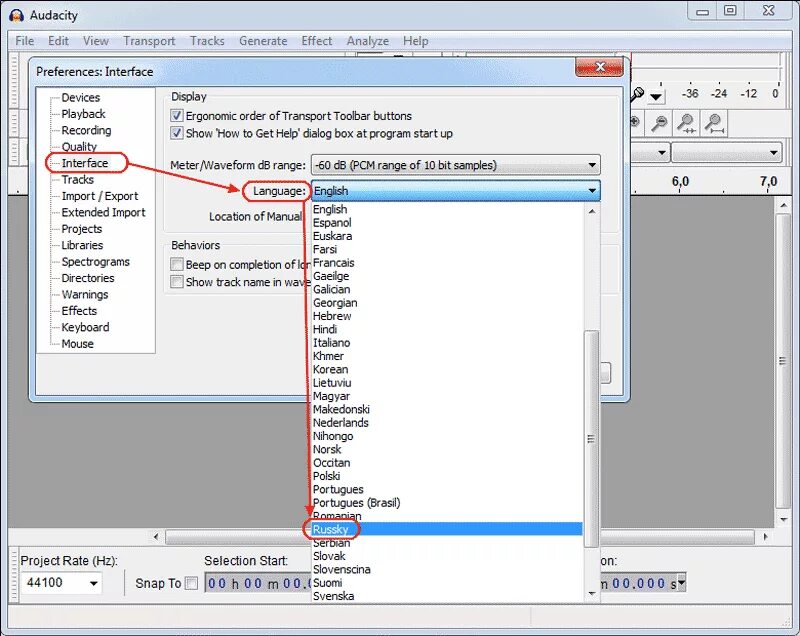Open the Tracks menu
The image size is (800, 636).
207,41
